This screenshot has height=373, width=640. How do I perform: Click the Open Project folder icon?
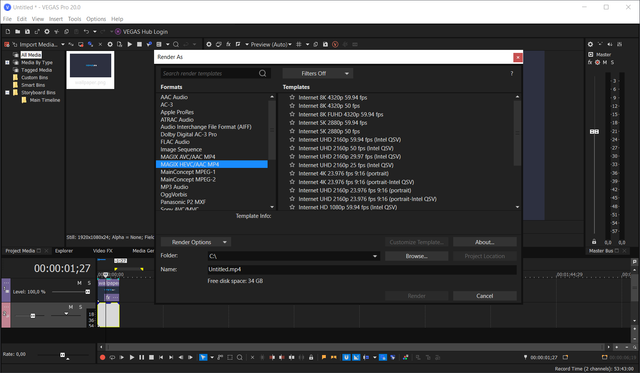[18, 31]
